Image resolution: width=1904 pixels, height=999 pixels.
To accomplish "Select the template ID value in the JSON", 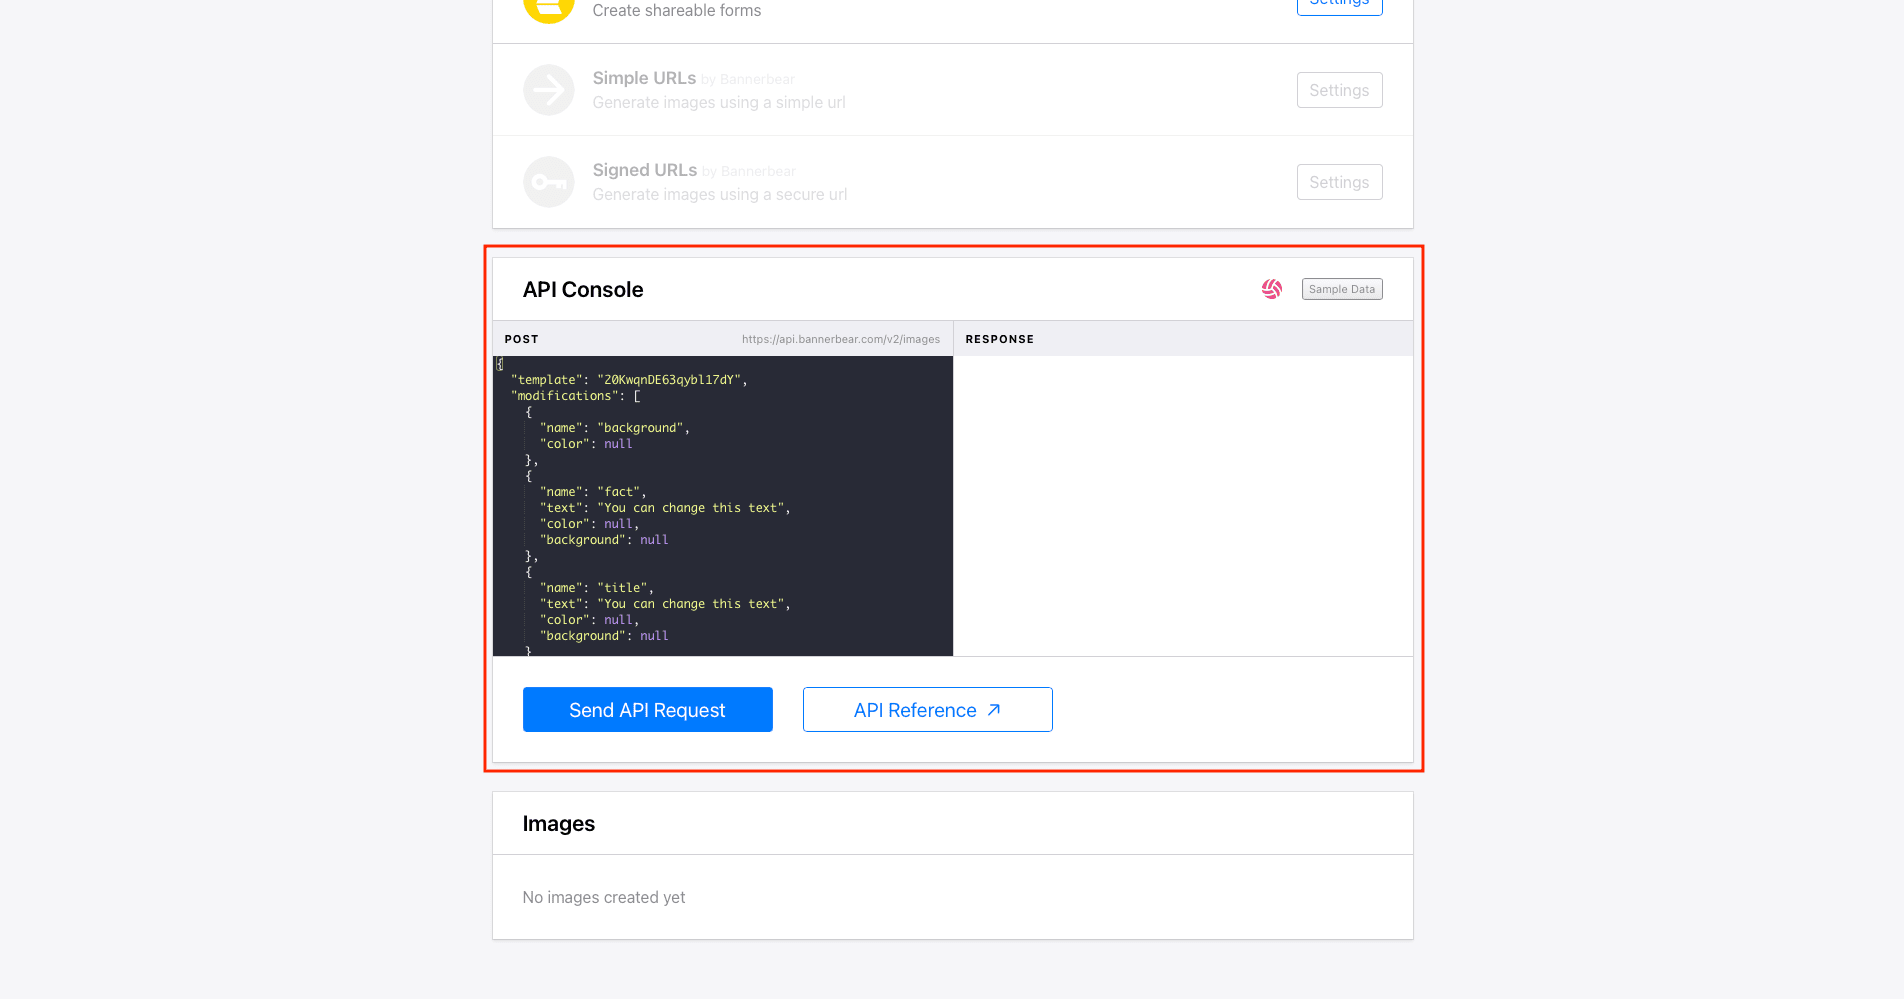I will coord(670,379).
